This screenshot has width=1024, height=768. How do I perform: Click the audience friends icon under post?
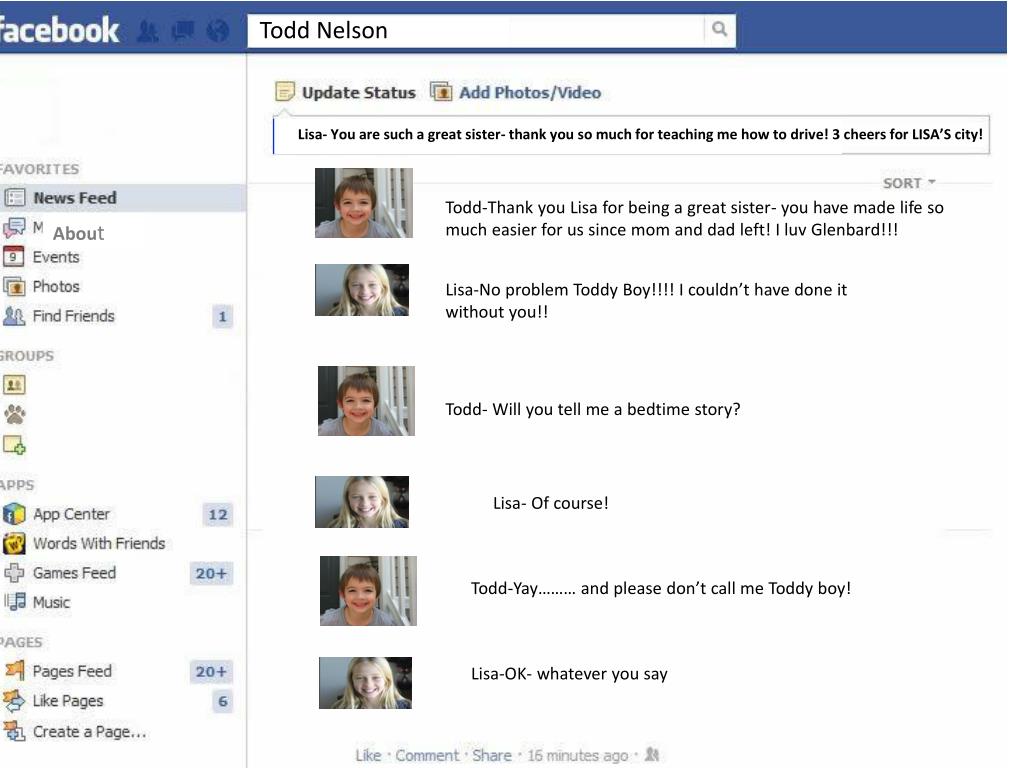pyautogui.click(x=651, y=755)
